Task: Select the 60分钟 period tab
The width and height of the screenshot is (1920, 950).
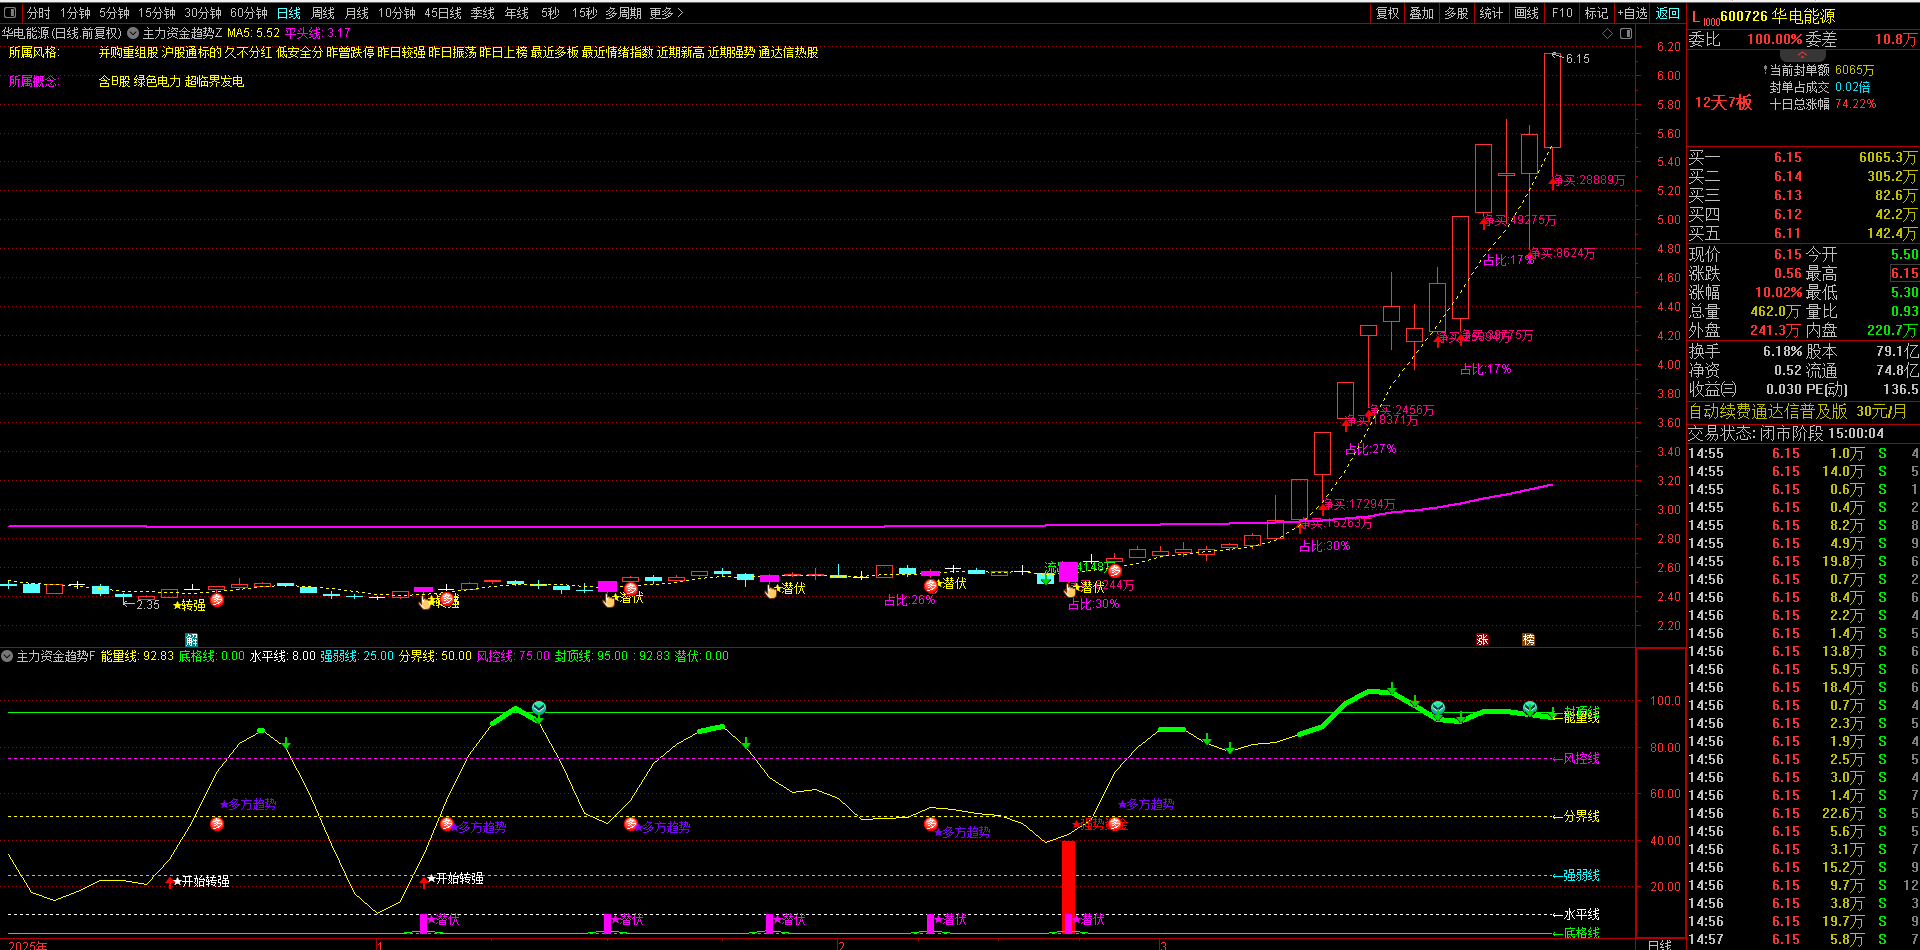Action: coord(248,13)
